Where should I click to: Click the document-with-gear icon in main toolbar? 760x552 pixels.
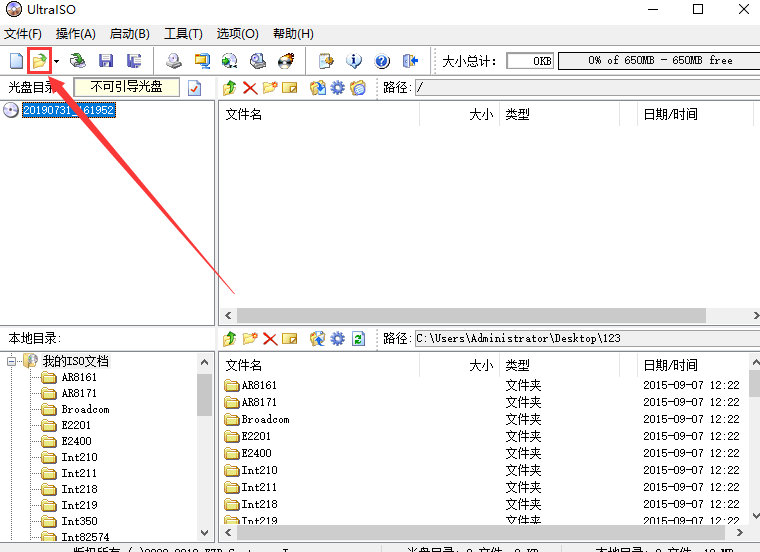pyautogui.click(x=326, y=61)
